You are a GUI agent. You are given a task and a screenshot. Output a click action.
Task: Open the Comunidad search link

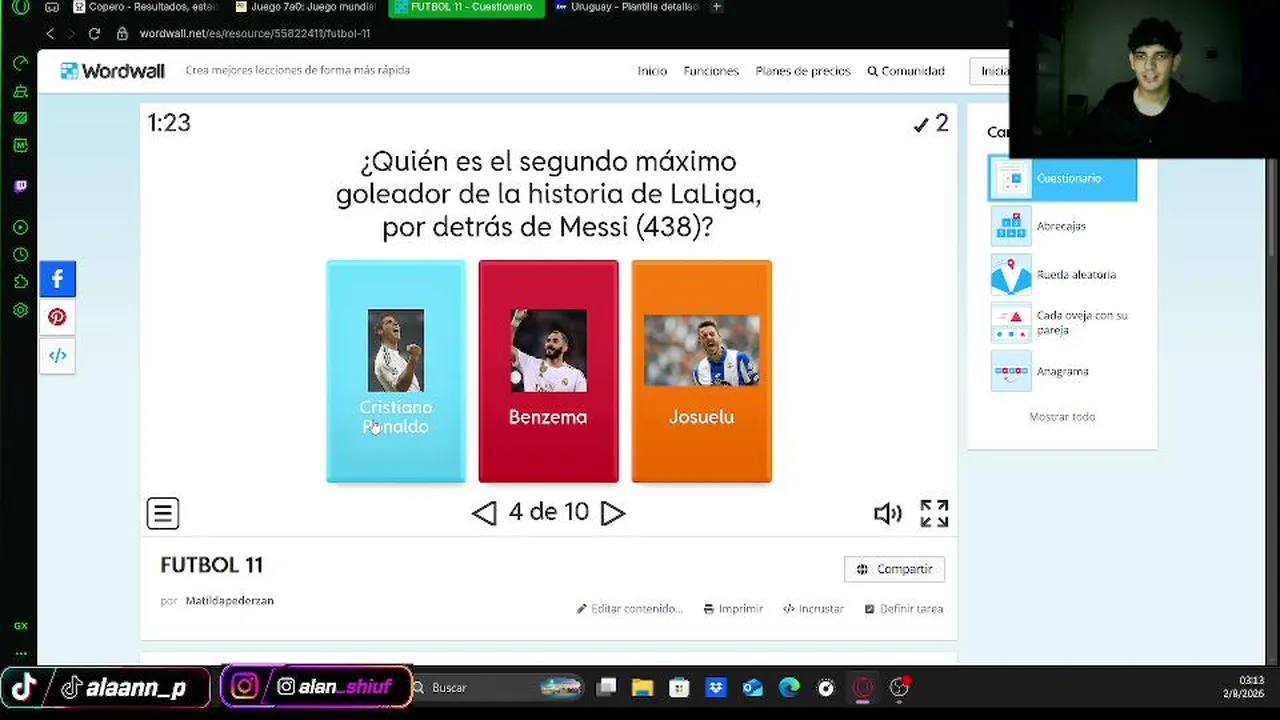(x=906, y=71)
